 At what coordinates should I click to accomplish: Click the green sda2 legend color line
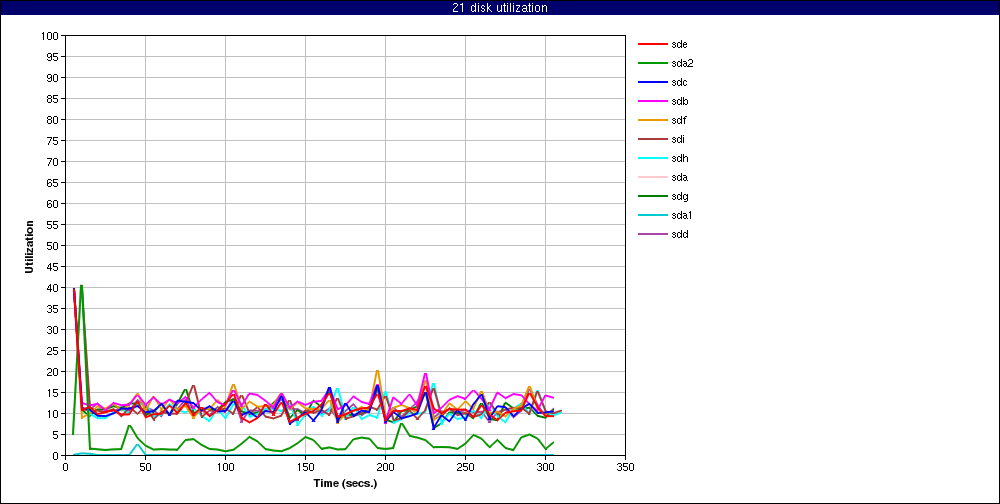[652, 63]
